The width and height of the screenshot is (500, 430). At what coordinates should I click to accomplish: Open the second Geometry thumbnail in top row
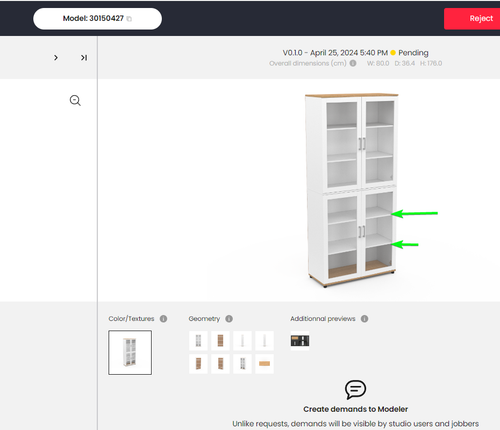(x=220, y=341)
